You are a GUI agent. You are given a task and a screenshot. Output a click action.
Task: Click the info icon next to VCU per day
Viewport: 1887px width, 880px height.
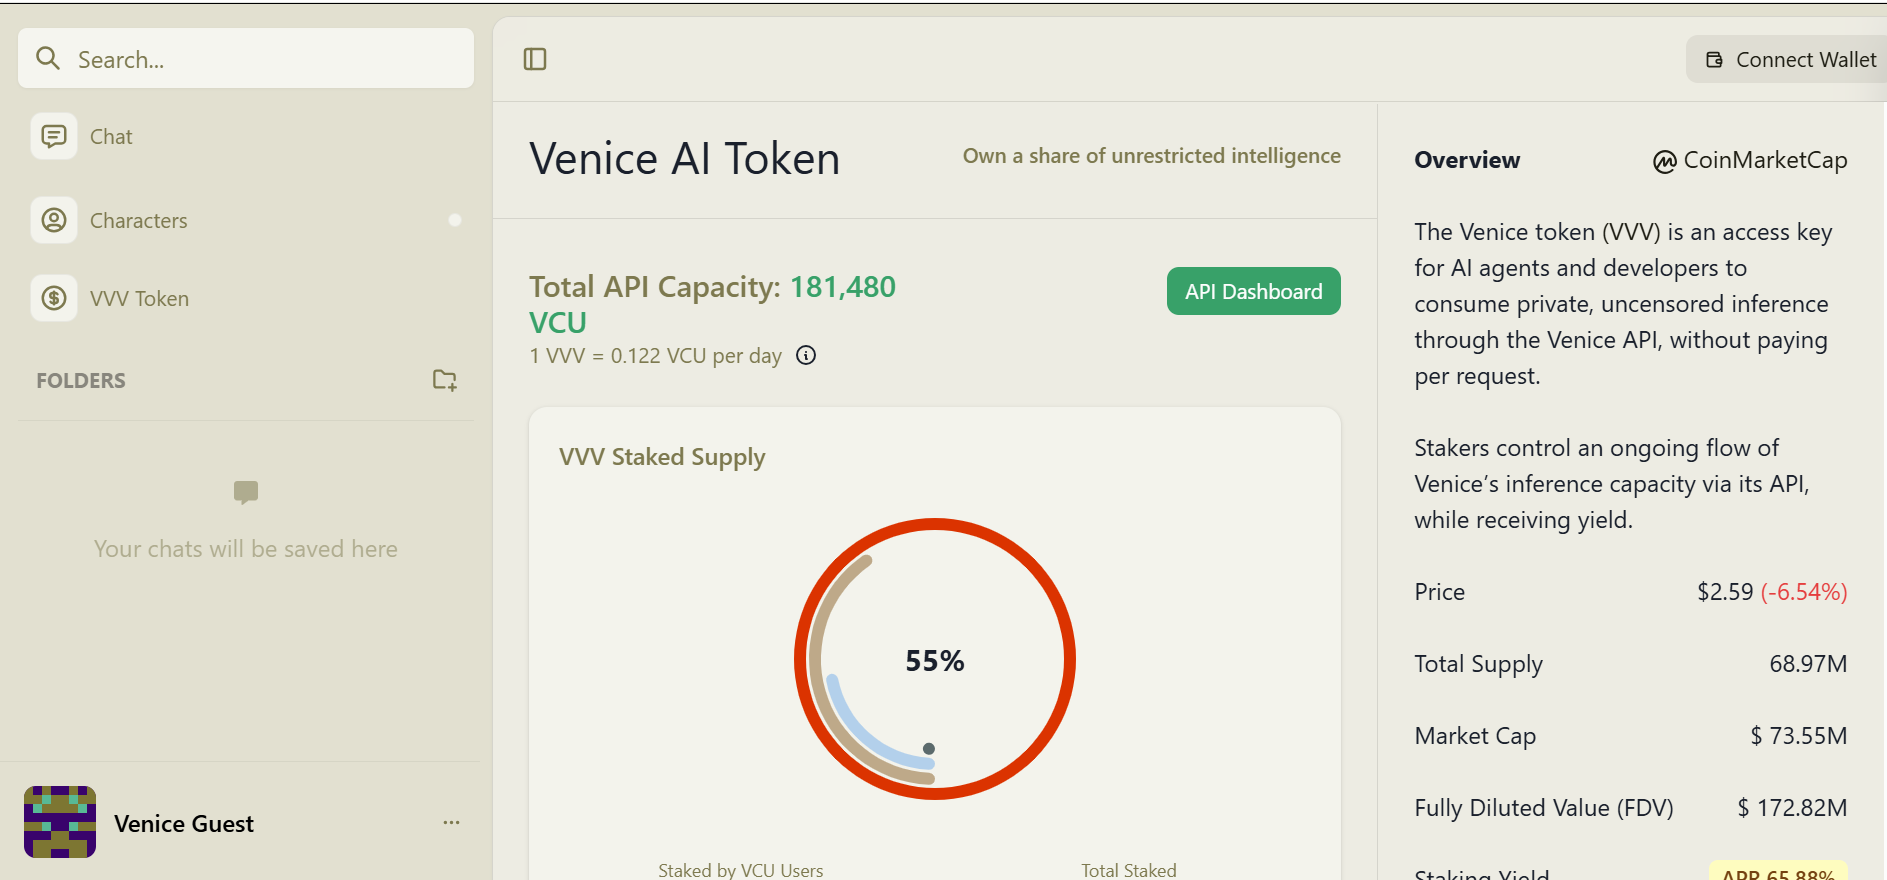(x=806, y=355)
